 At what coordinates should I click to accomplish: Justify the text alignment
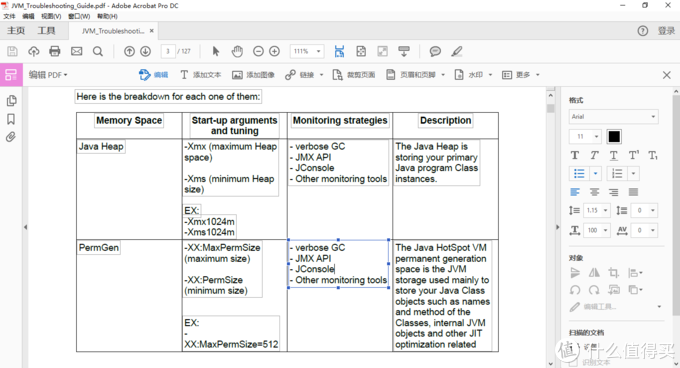point(634,192)
